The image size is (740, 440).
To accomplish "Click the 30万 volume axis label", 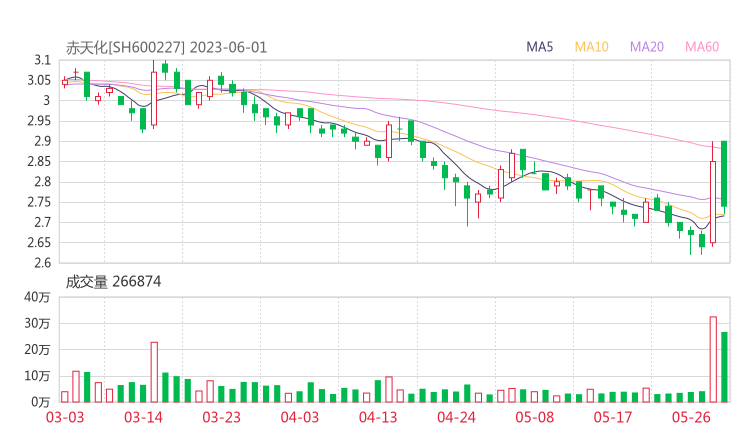I will (37, 323).
